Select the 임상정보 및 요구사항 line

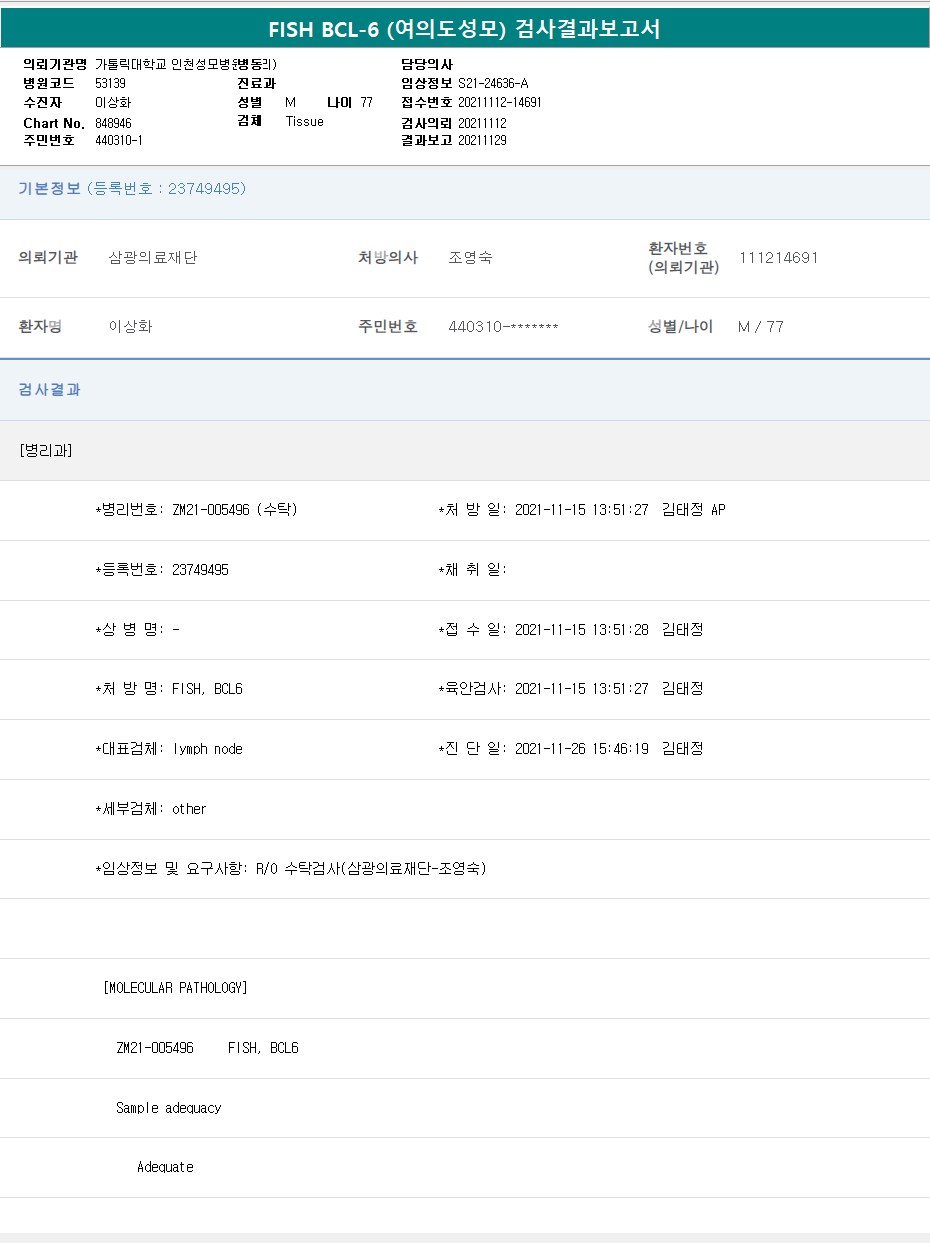point(290,869)
